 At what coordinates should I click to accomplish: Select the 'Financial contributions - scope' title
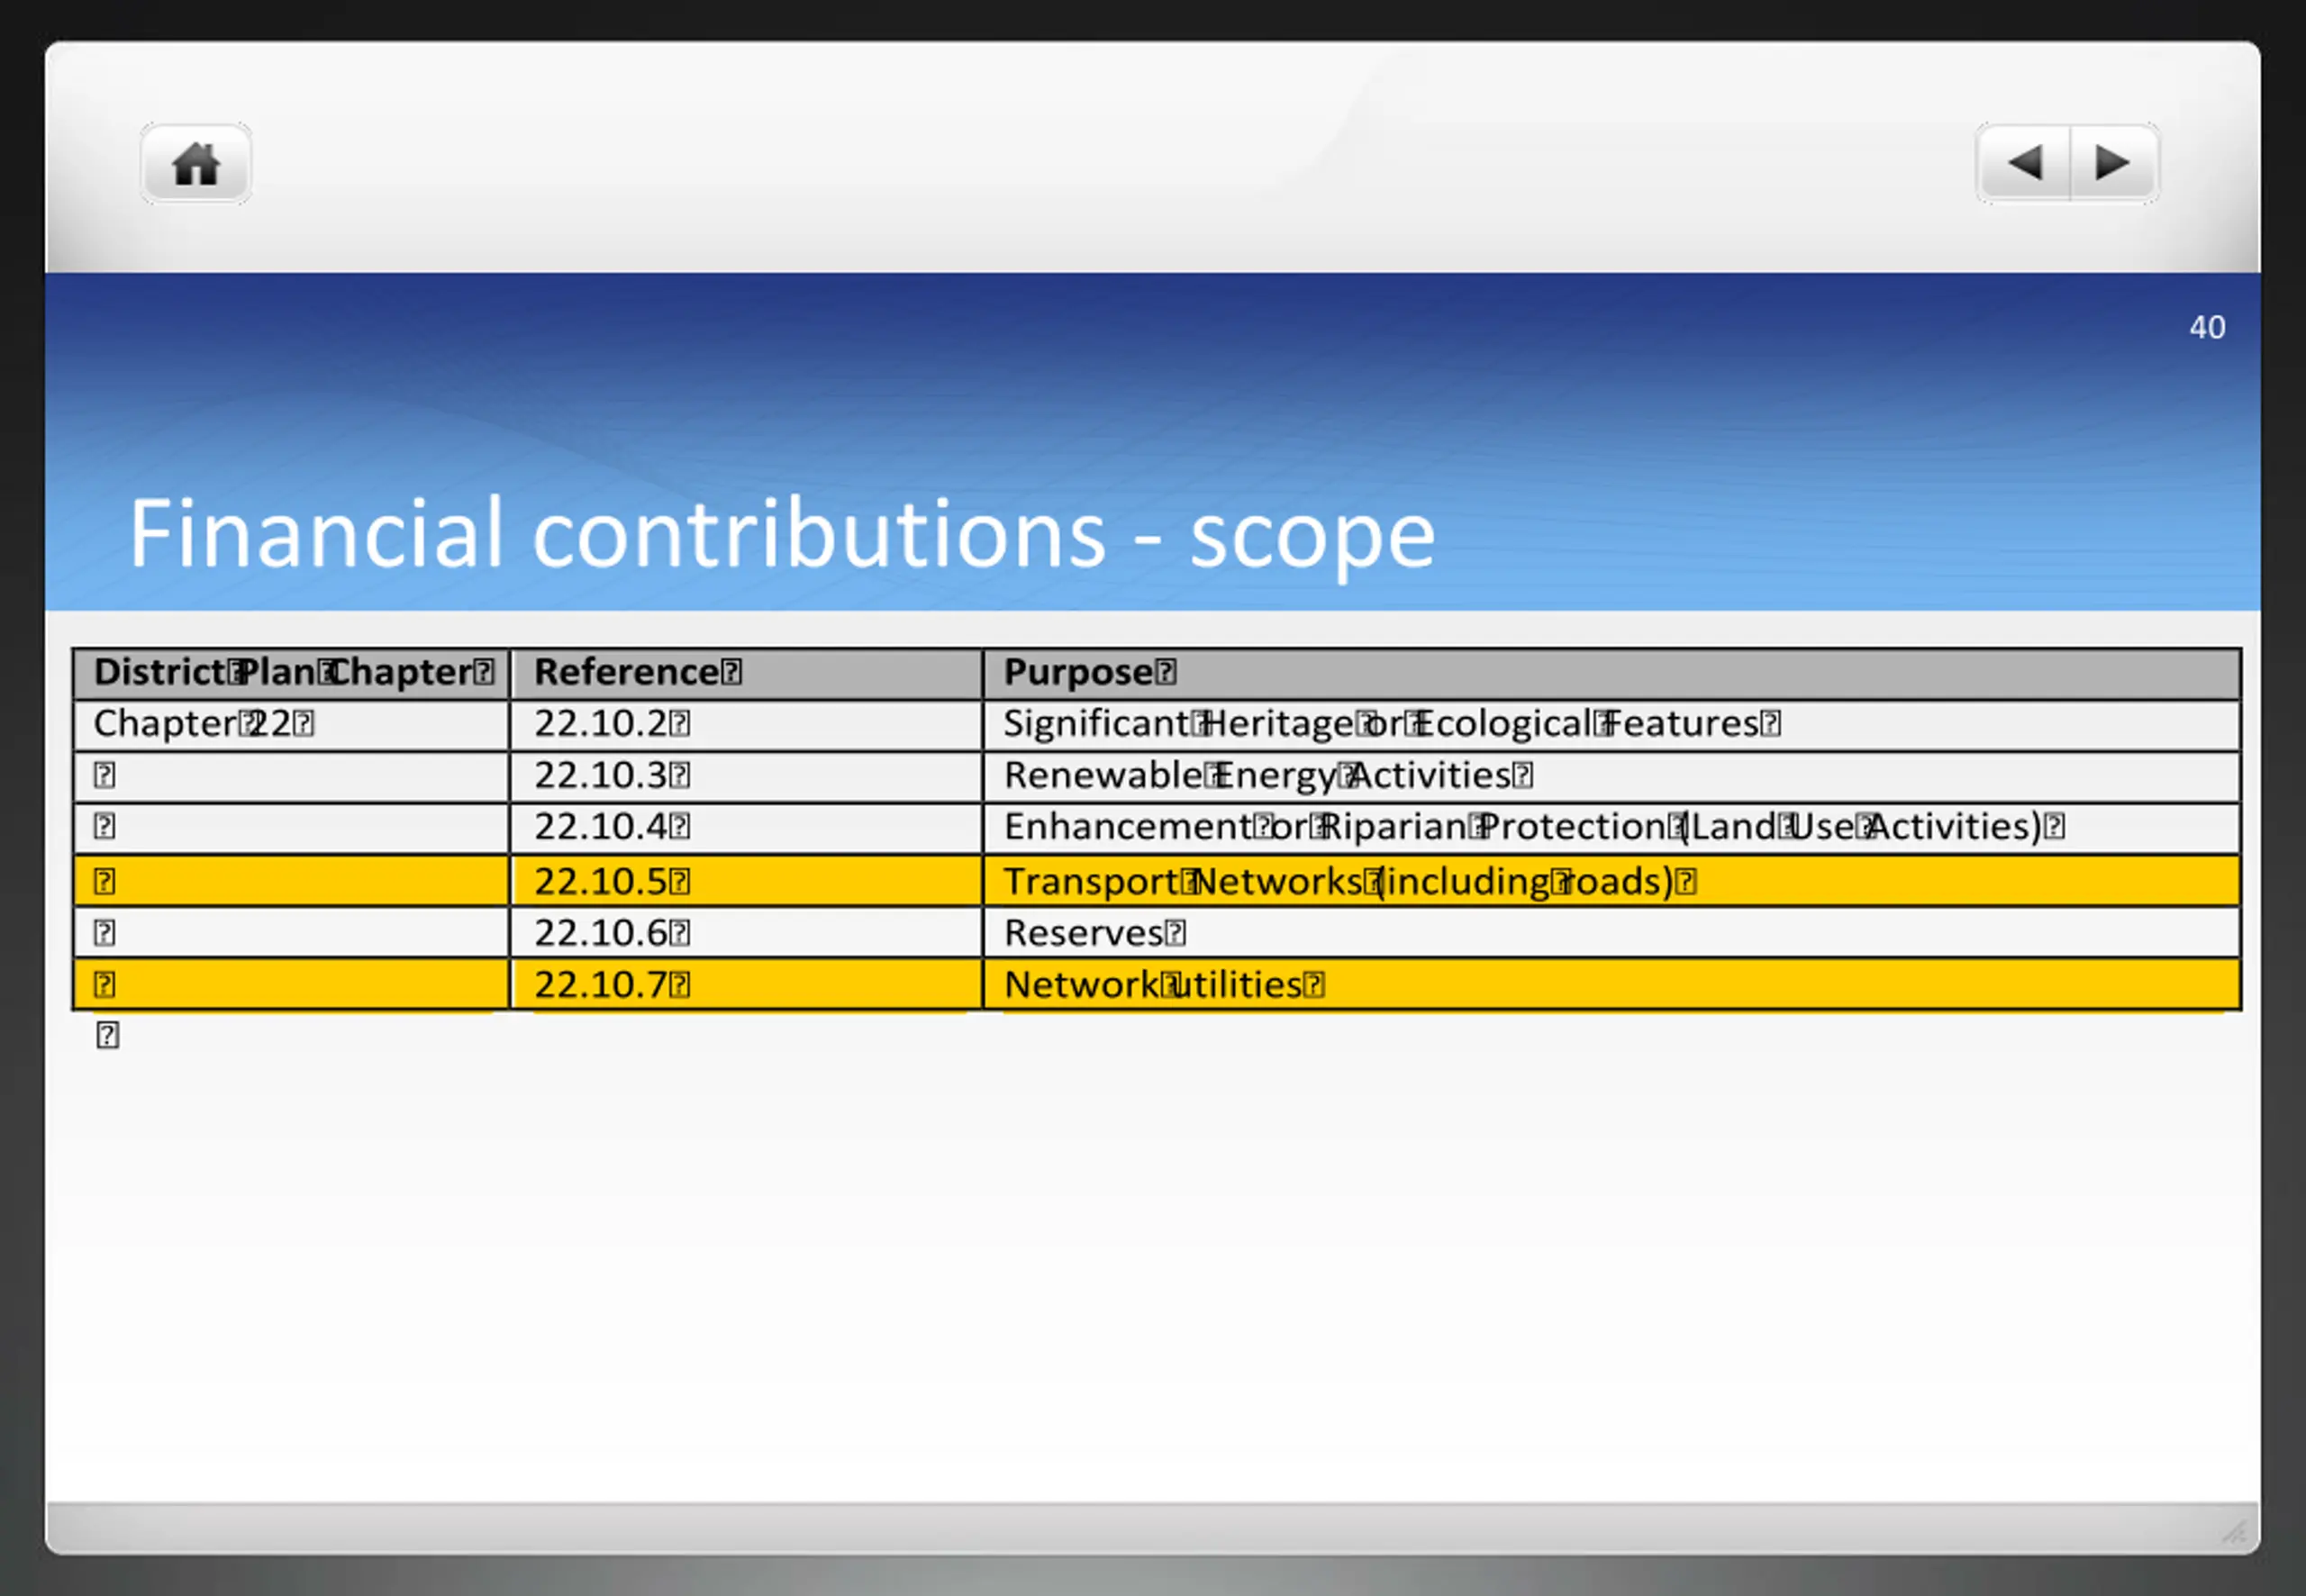click(x=781, y=534)
